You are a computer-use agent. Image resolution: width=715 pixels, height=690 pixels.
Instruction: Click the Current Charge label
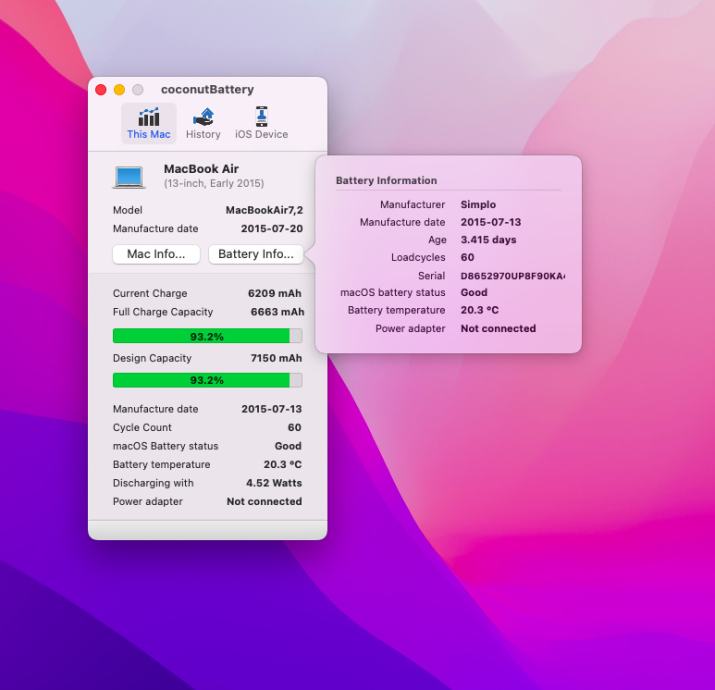[150, 293]
